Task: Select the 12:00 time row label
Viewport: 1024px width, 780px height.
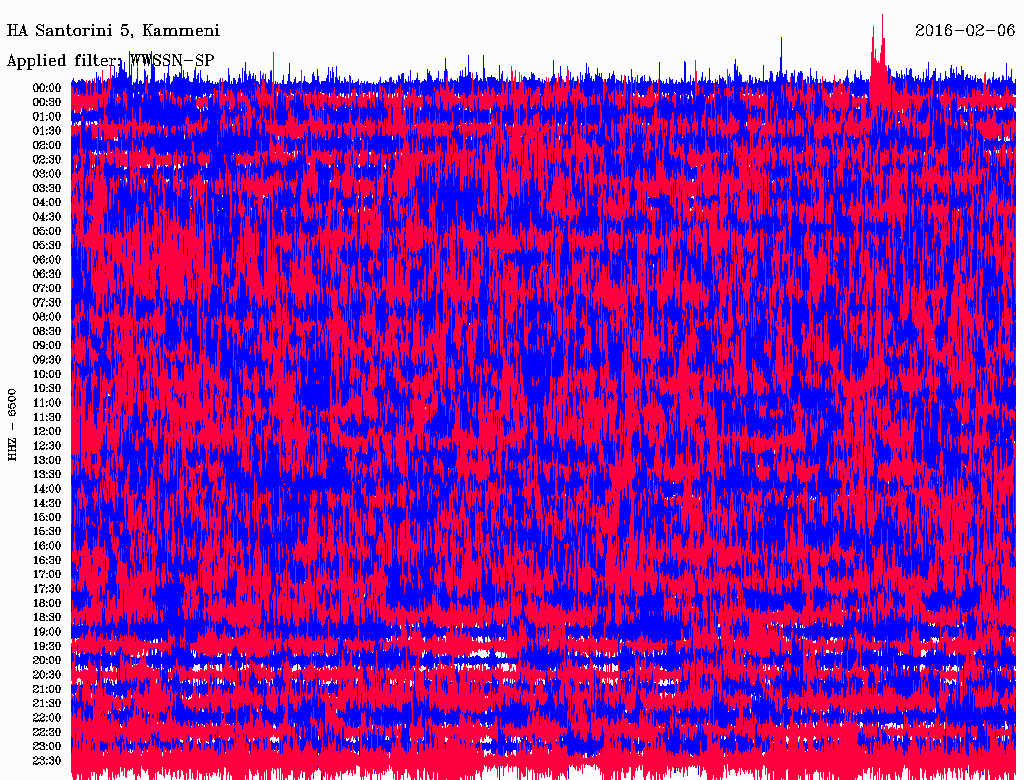Action: click(x=46, y=431)
